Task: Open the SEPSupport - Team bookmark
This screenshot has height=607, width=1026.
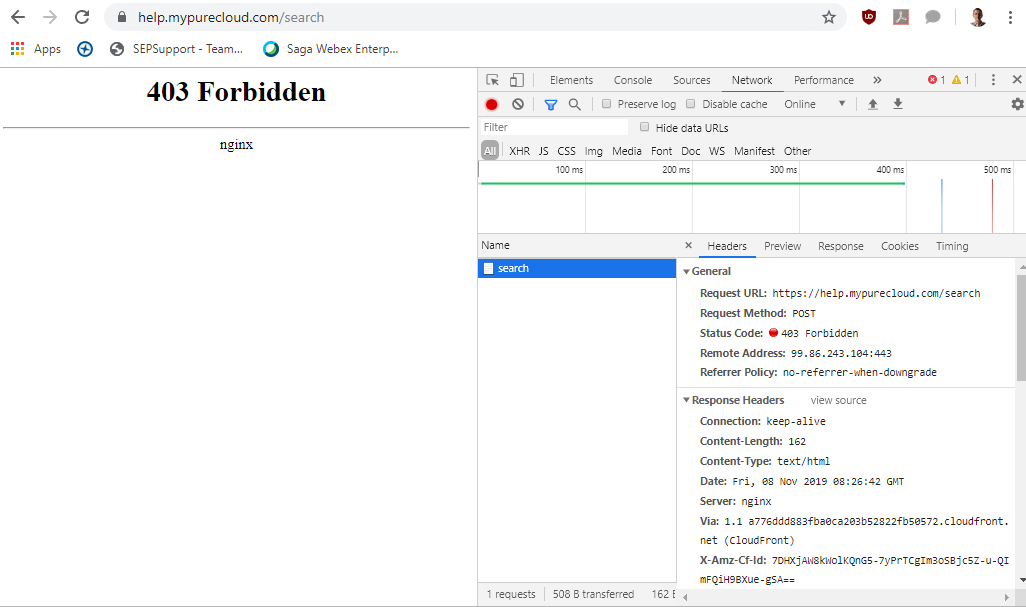Action: pos(176,49)
